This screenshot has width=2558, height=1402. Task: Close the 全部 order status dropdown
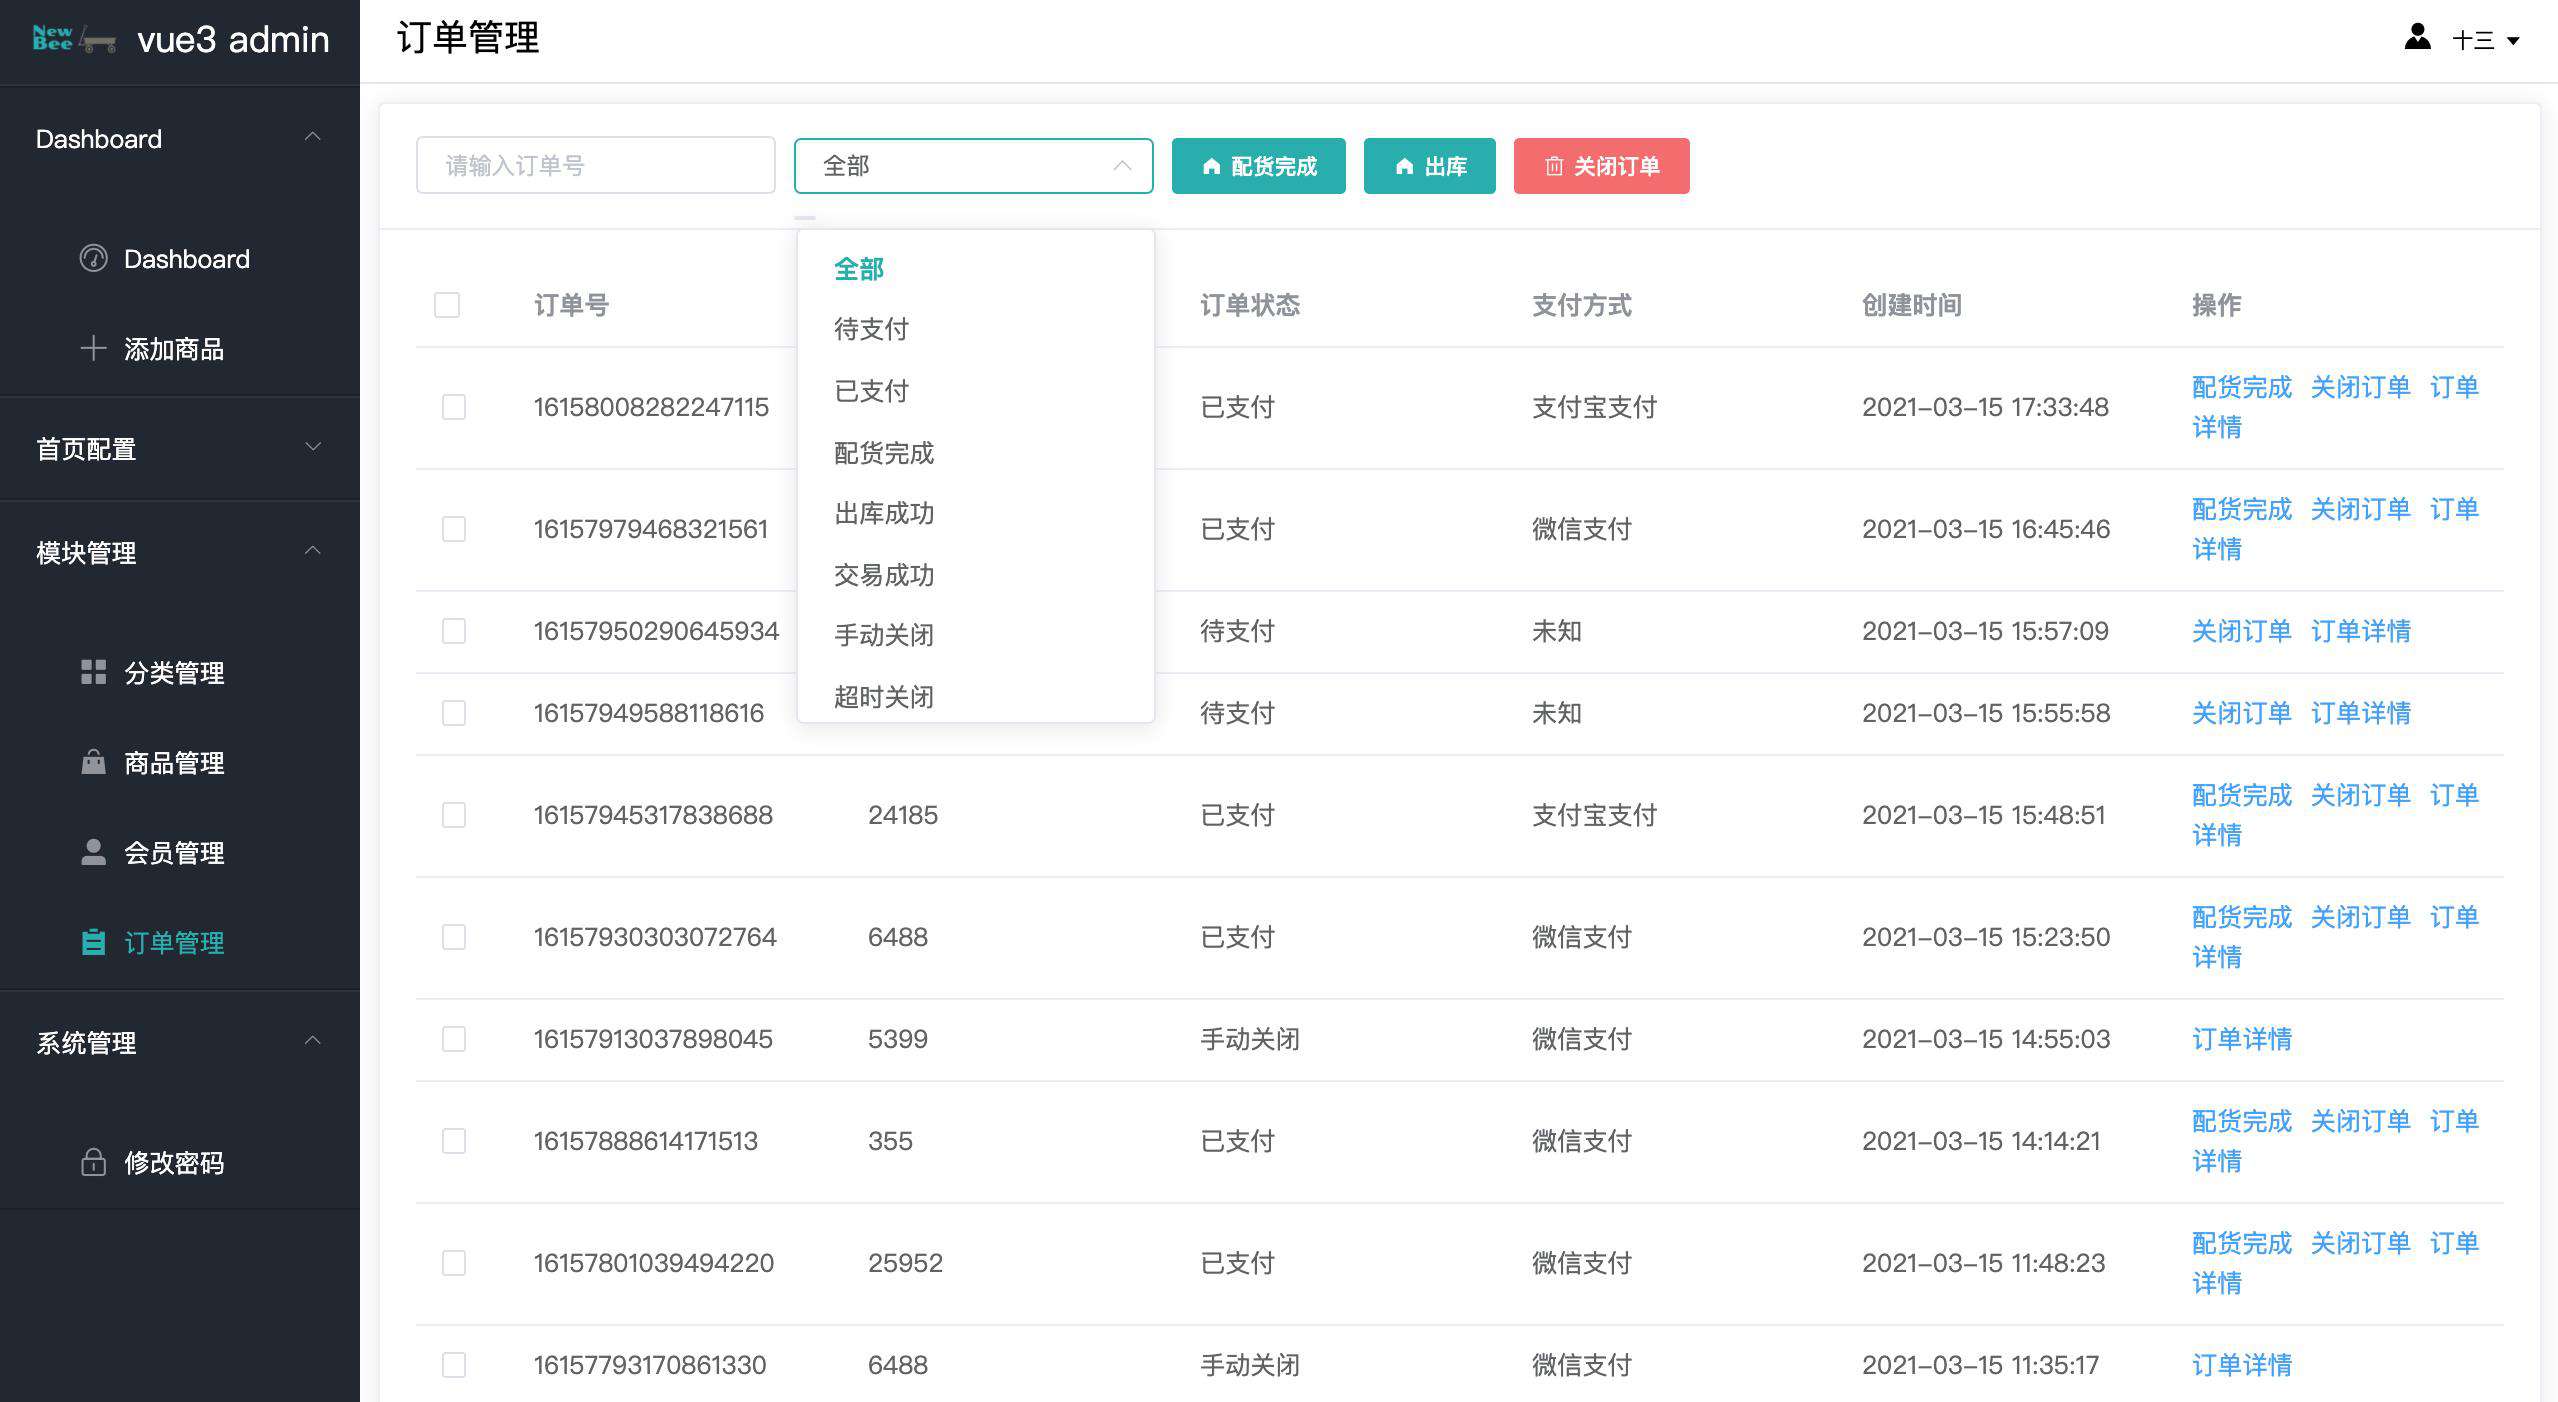[973, 166]
